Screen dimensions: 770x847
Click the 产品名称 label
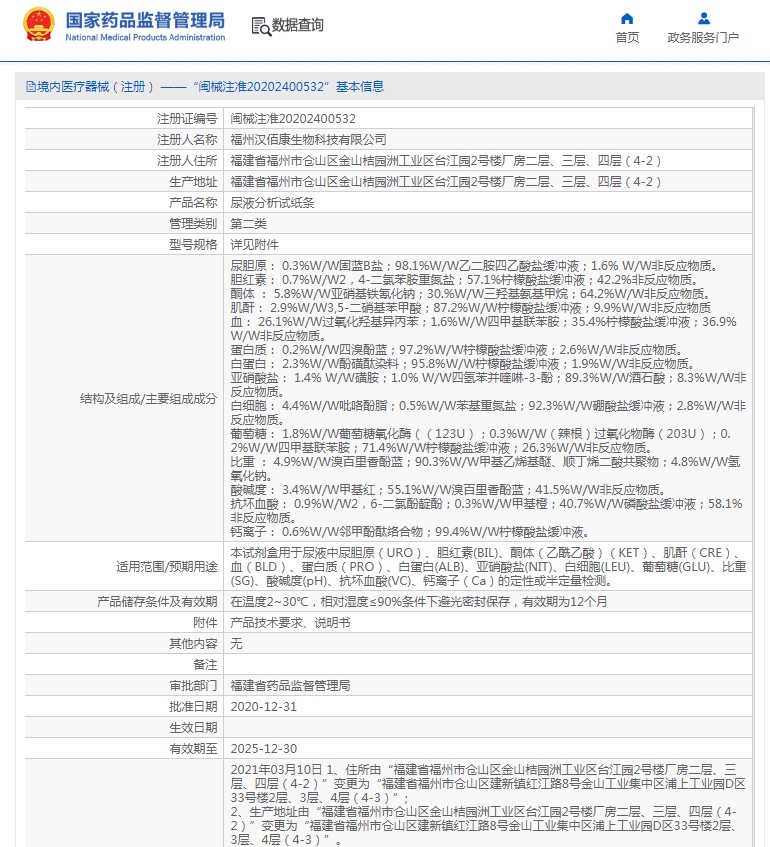coord(193,203)
